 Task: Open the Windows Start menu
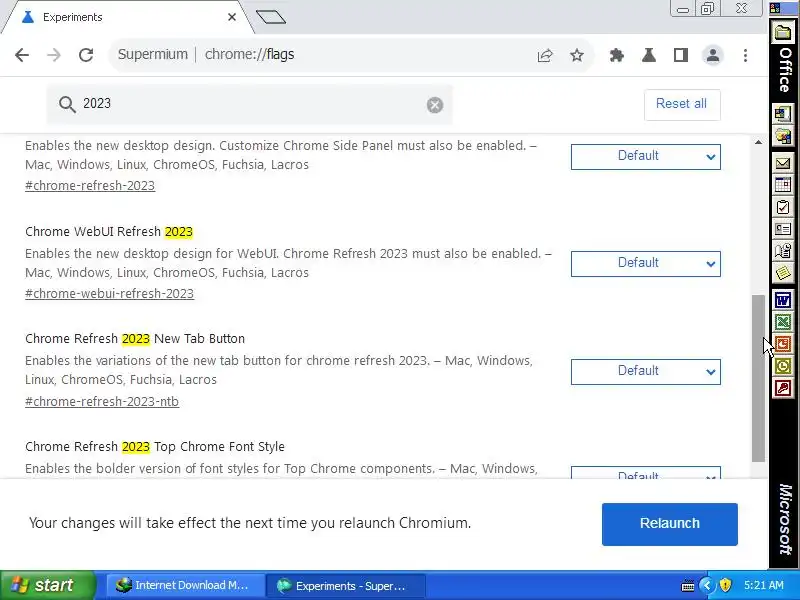tap(47, 585)
